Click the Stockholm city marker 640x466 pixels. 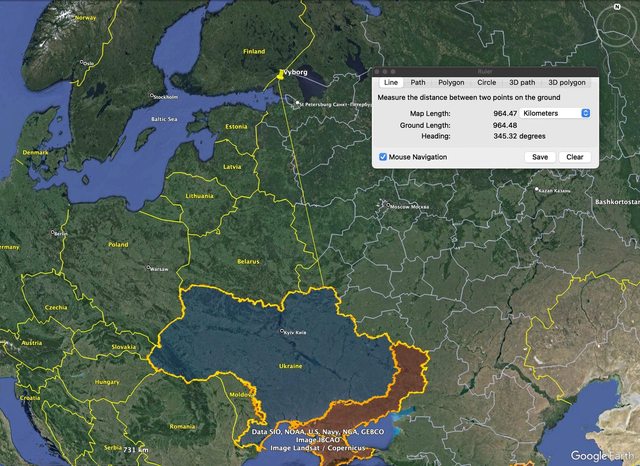(150, 96)
